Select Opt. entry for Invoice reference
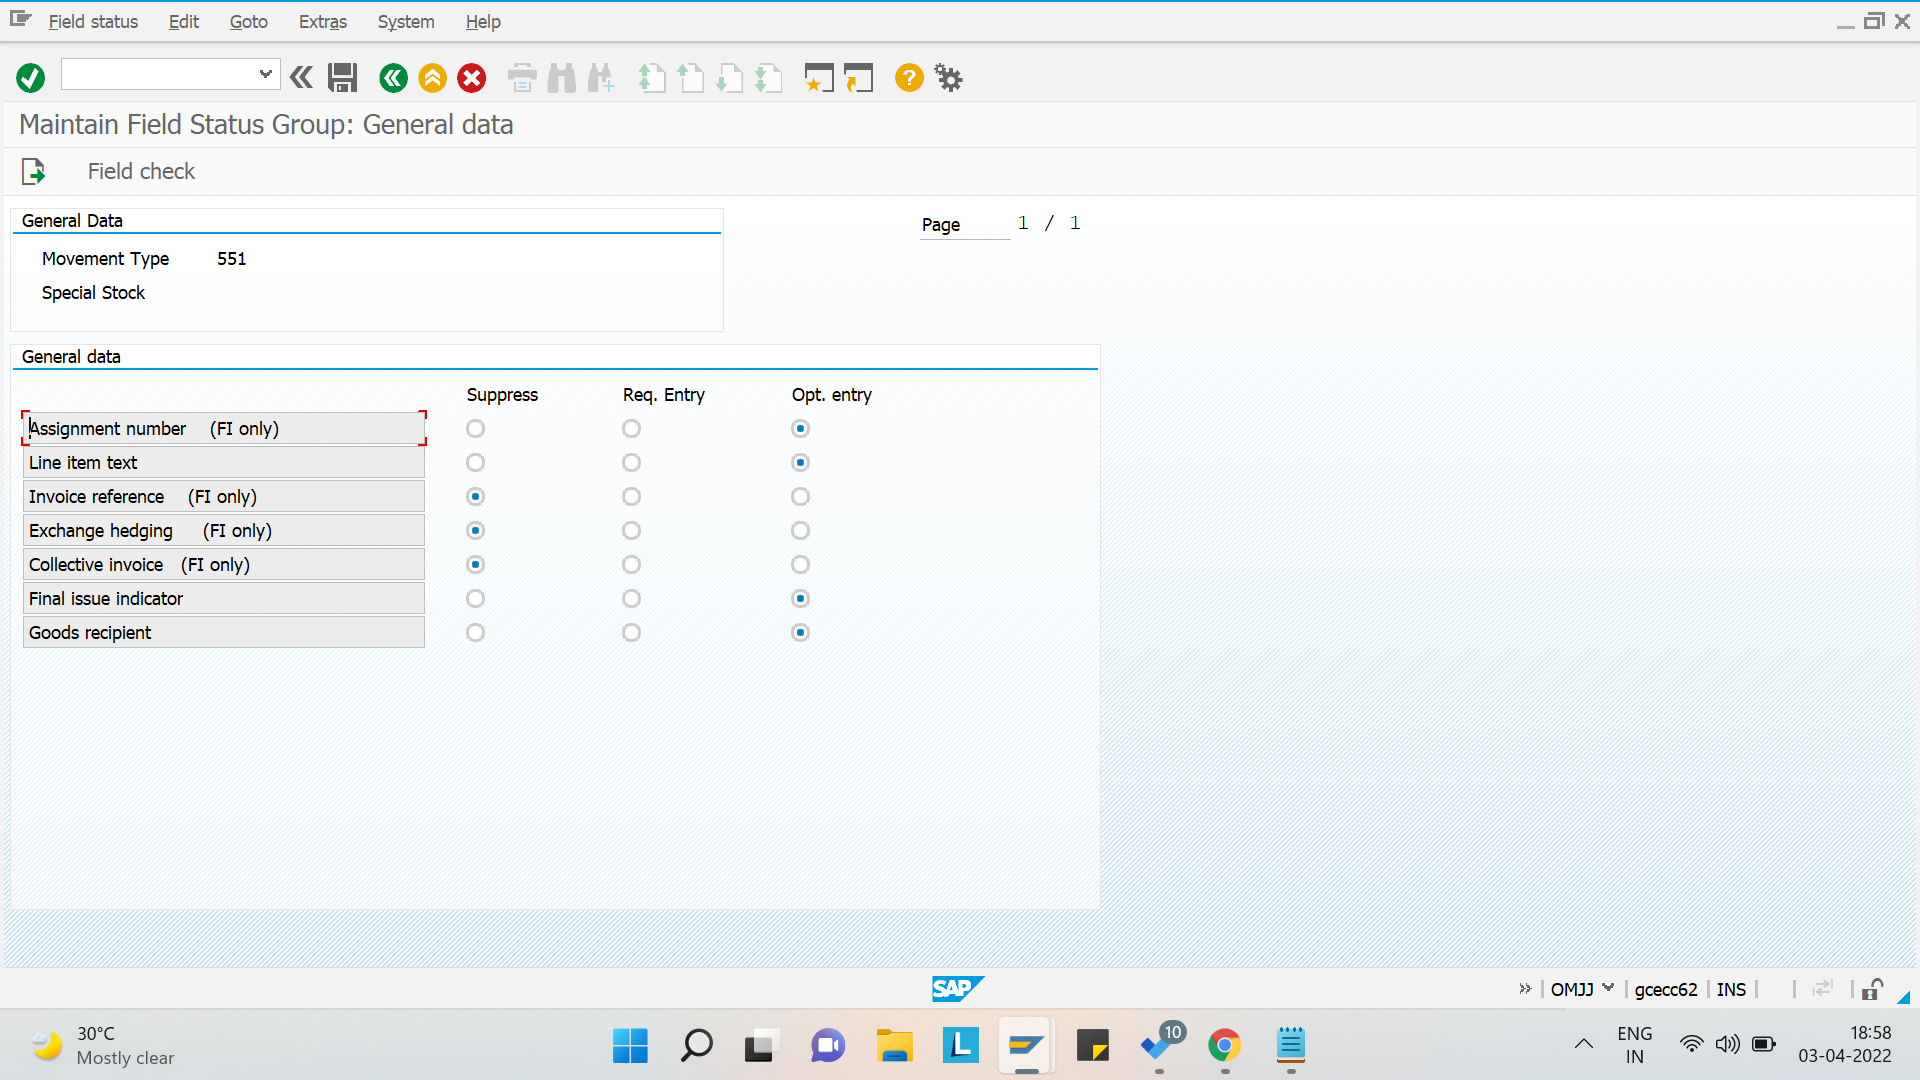The height and width of the screenshot is (1080, 1920). pyautogui.click(x=800, y=497)
